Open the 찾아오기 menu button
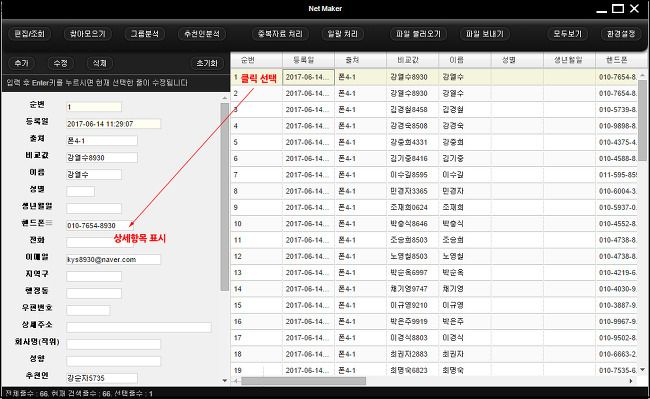This screenshot has width=650, height=399. (87, 34)
